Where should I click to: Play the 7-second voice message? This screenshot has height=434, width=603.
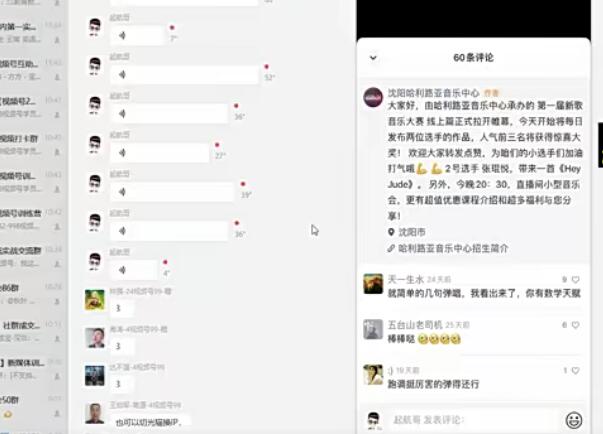tap(137, 35)
